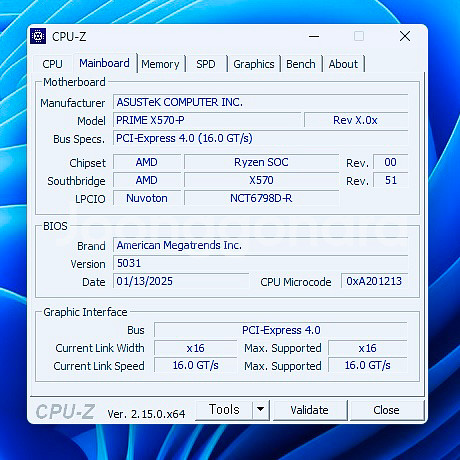
Task: Click the Ryzen SOC chipset value
Action: click(261, 162)
